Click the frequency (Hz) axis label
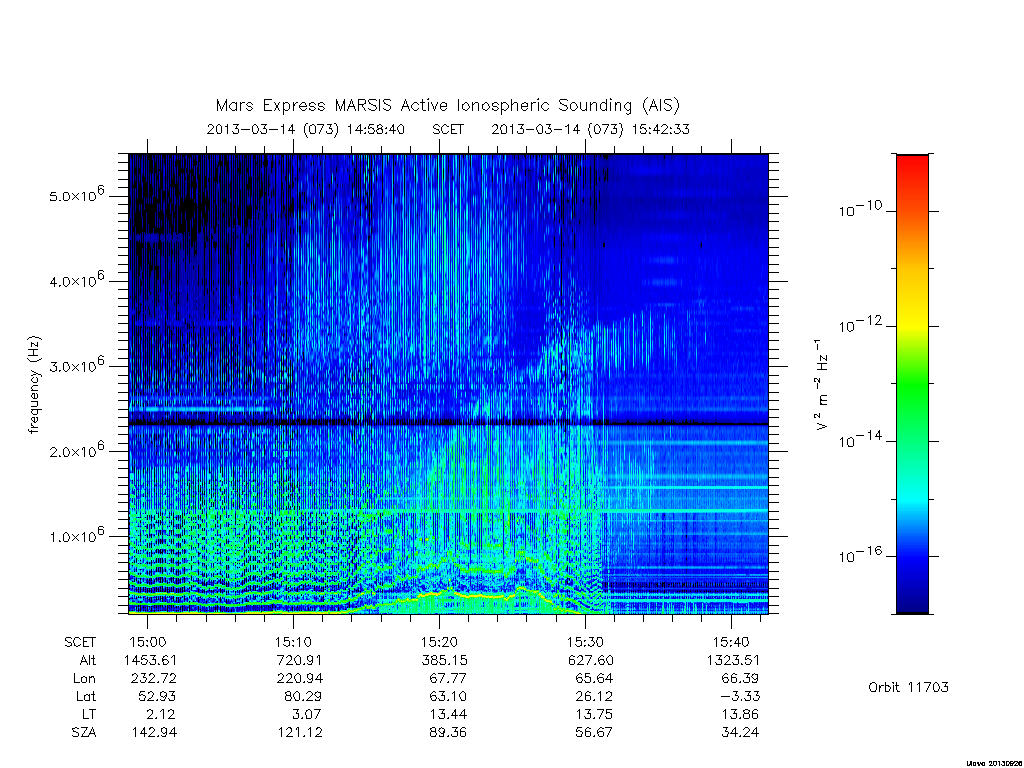This screenshot has width=1024, height=768. pyautogui.click(x=35, y=385)
